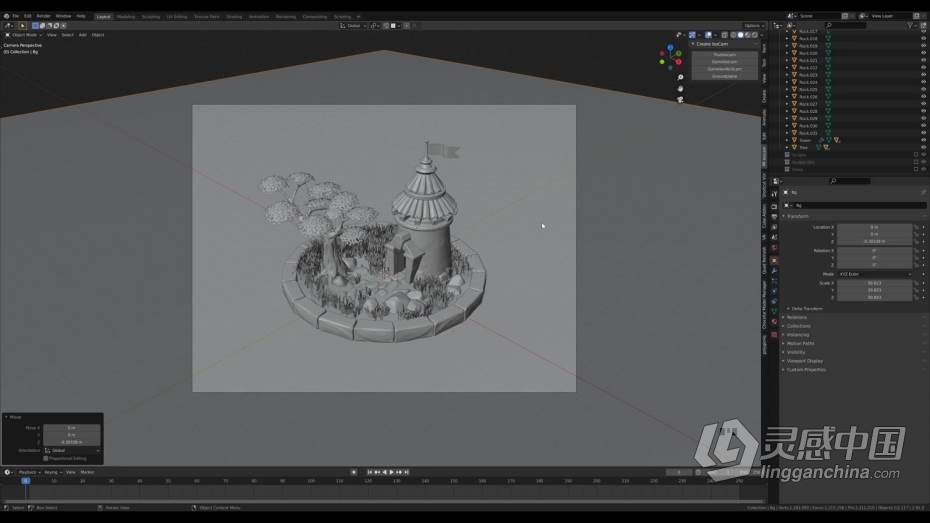Screen dimensions: 930x523
Task: Select Rock.023 in the outliner
Action: click(x=808, y=75)
